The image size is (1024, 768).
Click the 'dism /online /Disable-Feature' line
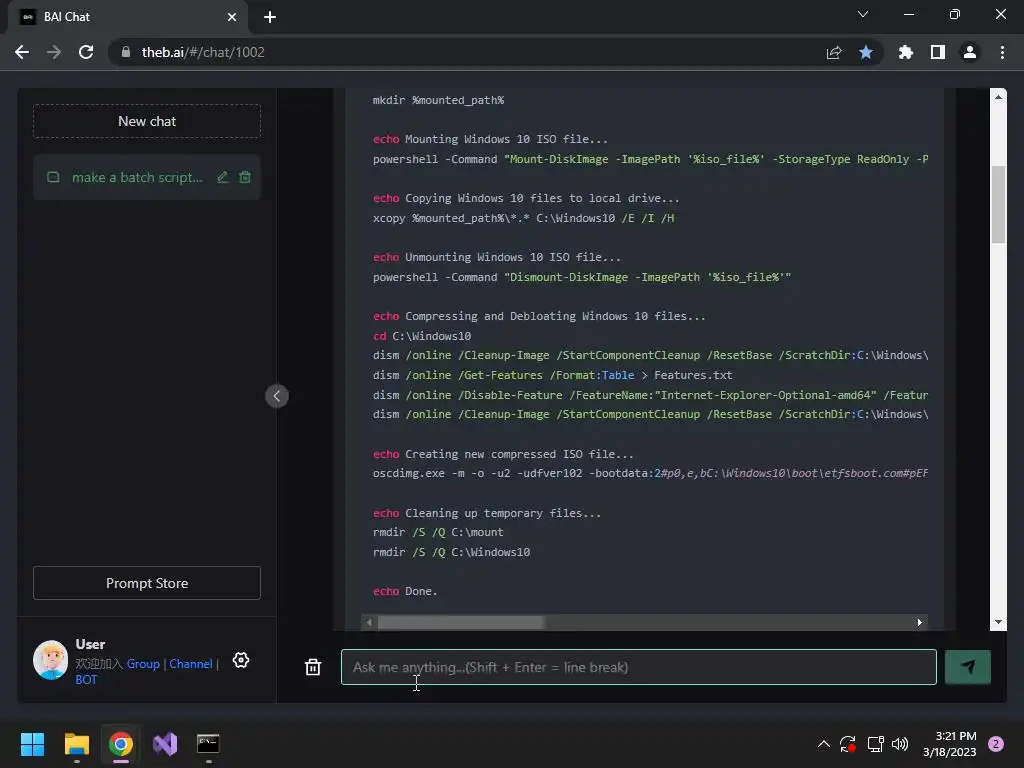(x=650, y=394)
